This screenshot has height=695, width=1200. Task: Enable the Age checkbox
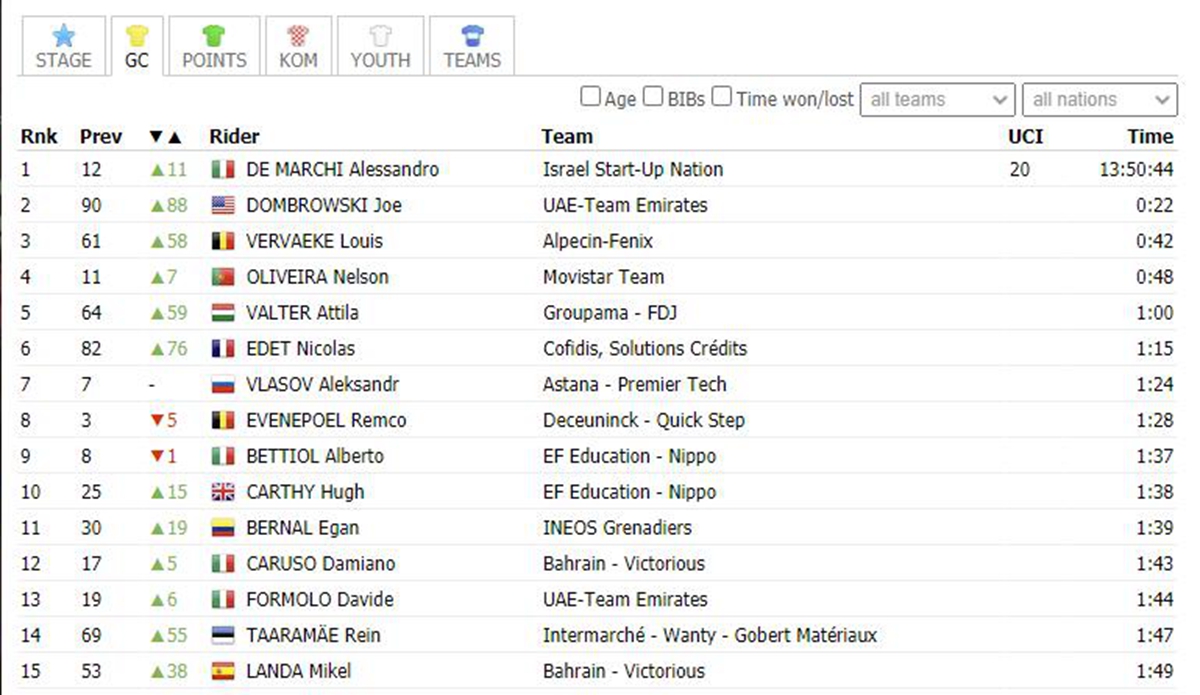pyautogui.click(x=591, y=98)
